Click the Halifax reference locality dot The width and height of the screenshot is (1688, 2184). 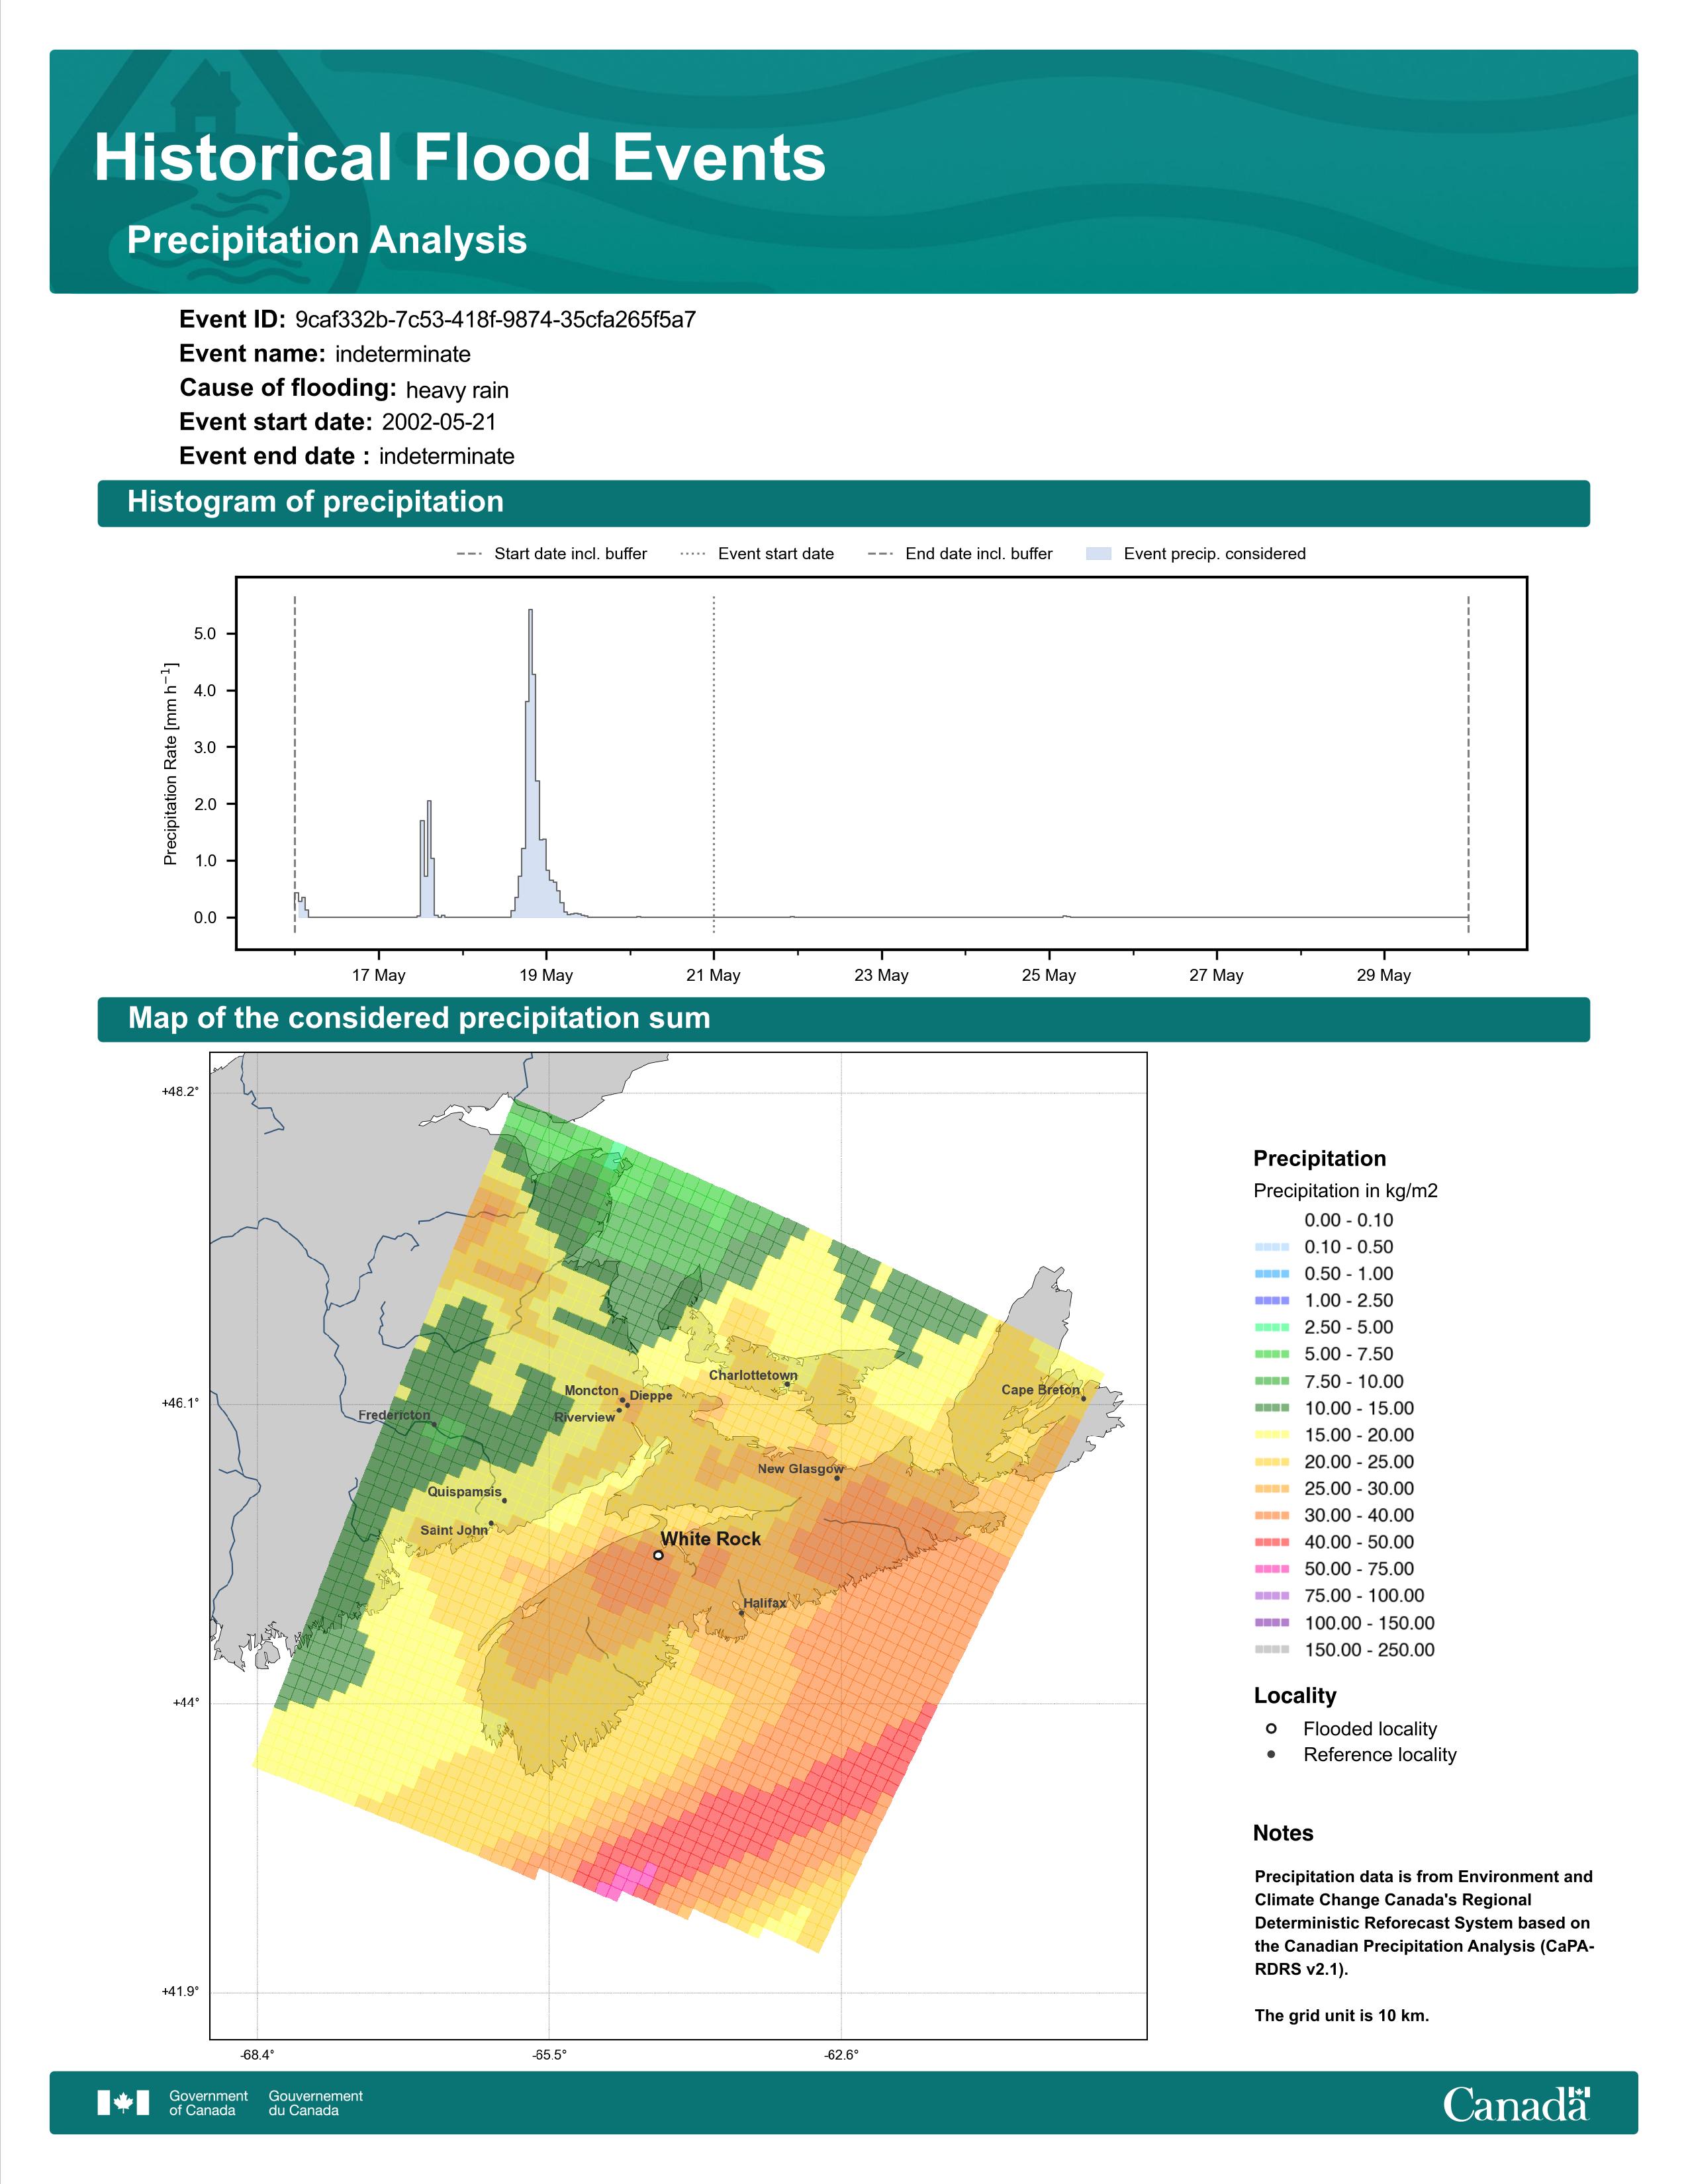tap(741, 1613)
